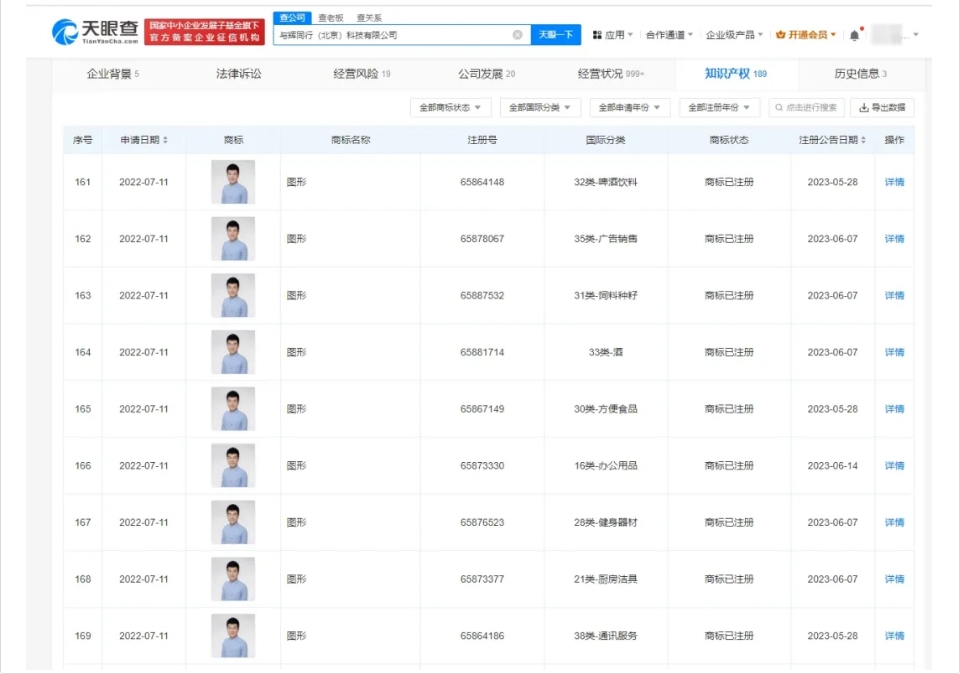This screenshot has height=674, width=960.
Task: Click the 35类-广告销售 classification cell
Action: click(606, 239)
